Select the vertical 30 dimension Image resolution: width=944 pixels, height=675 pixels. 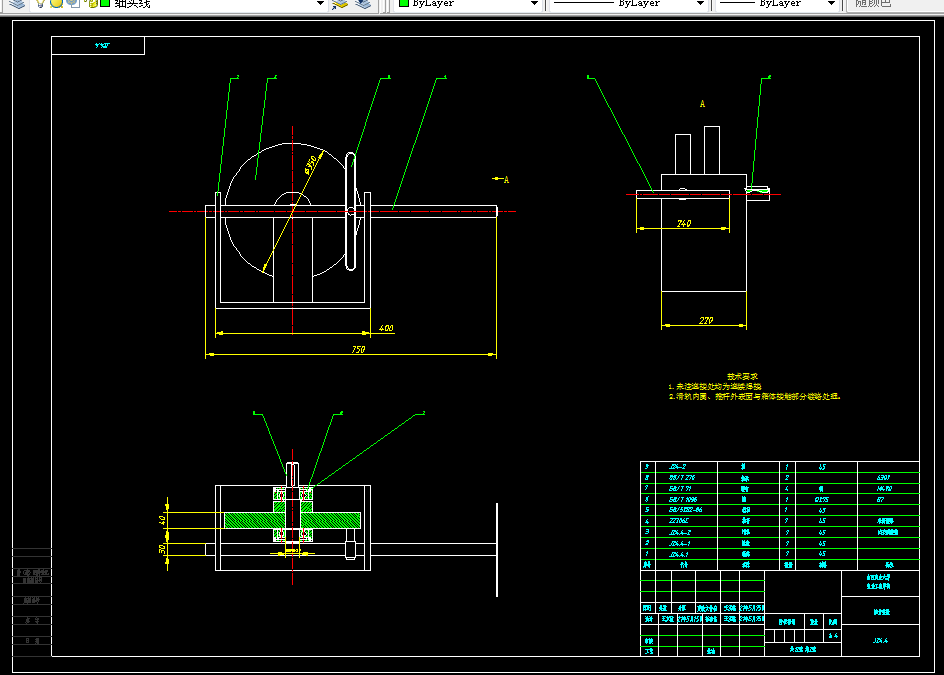[x=162, y=549]
